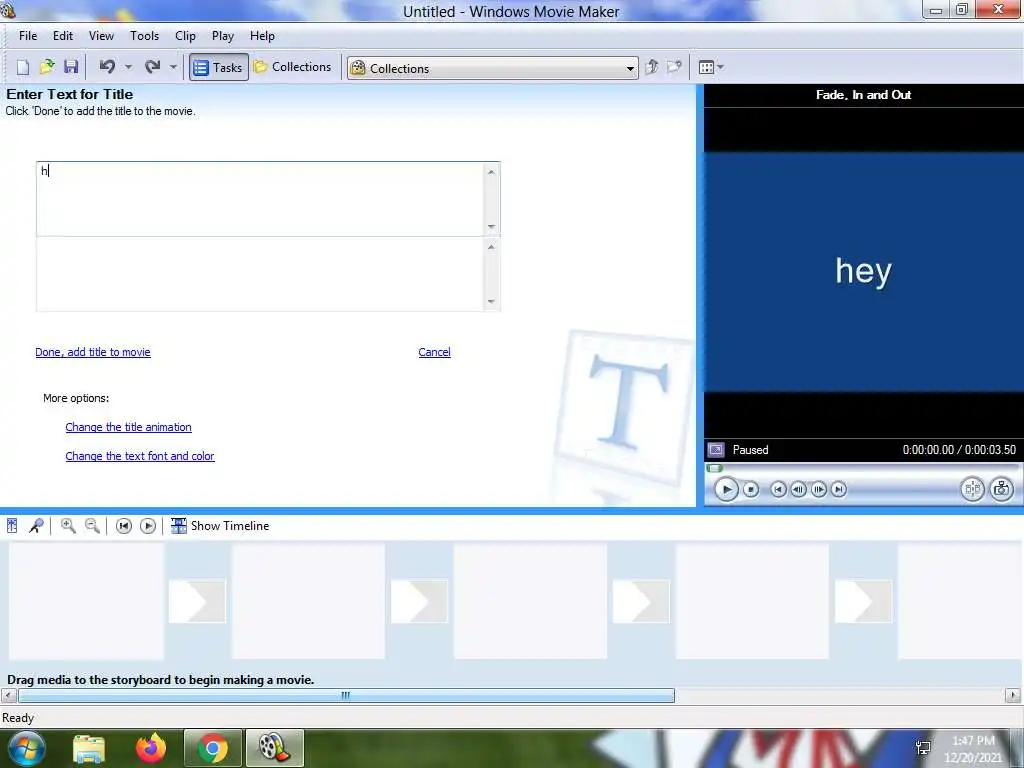Play the storyboard

tap(148, 526)
